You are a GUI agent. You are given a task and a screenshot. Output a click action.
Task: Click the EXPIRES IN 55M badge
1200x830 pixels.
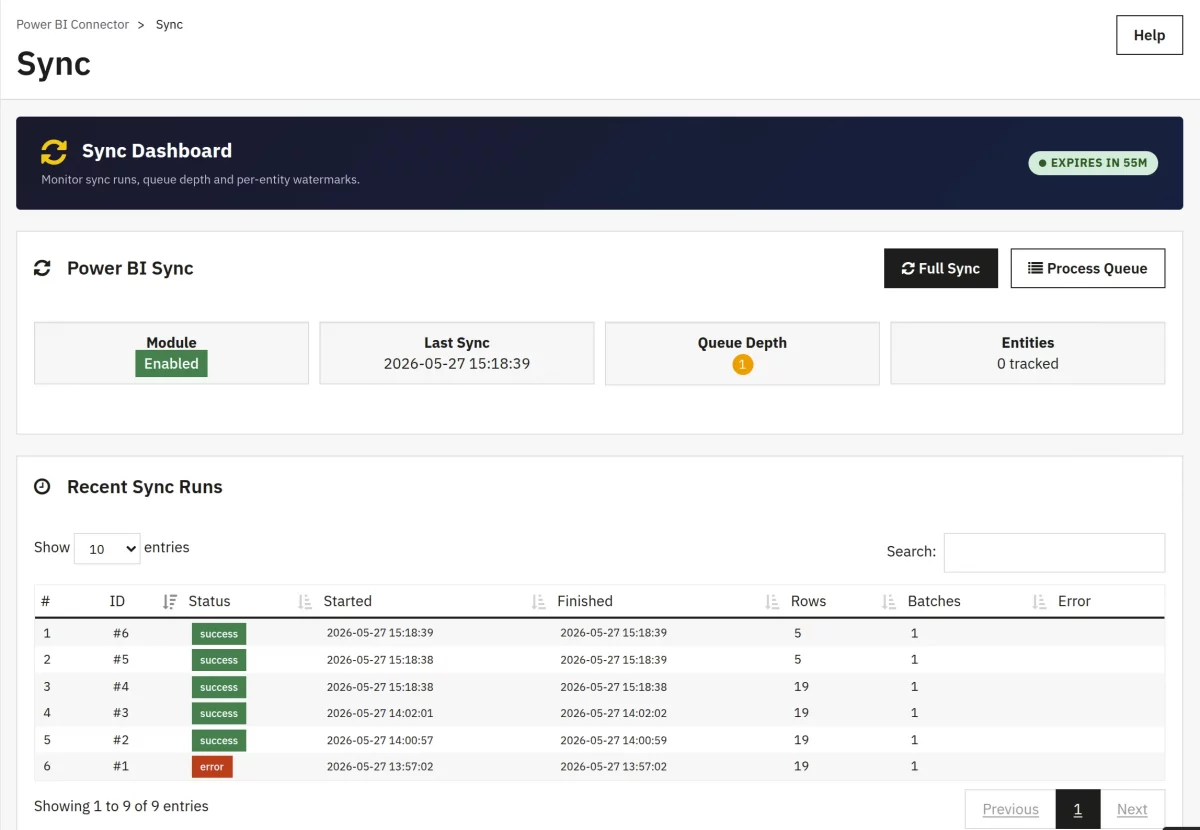(x=1093, y=163)
